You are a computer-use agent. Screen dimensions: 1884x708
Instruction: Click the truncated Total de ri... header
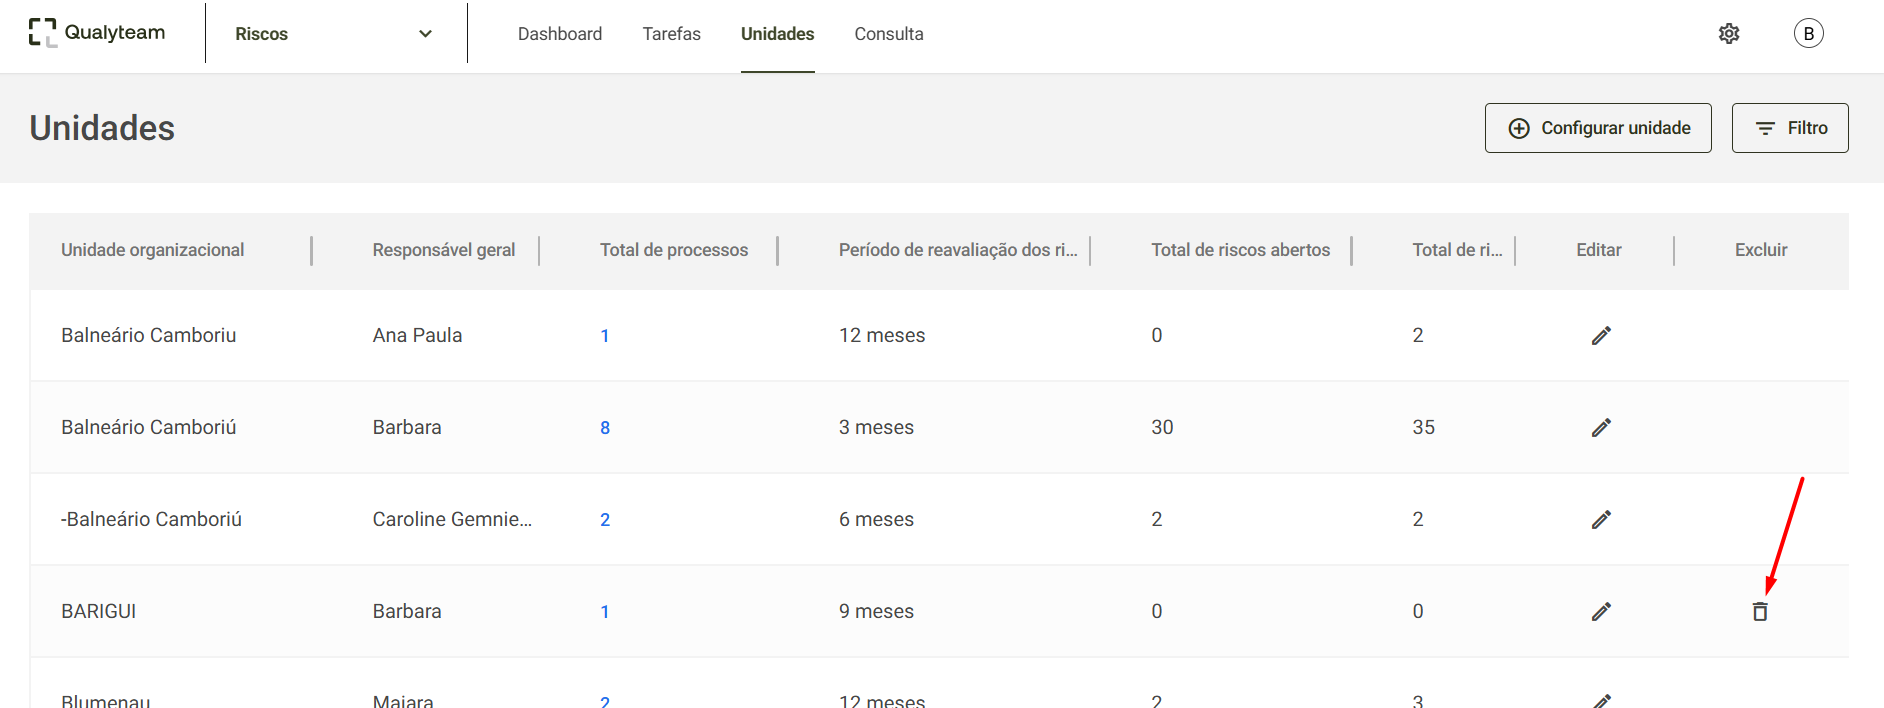[x=1457, y=250]
